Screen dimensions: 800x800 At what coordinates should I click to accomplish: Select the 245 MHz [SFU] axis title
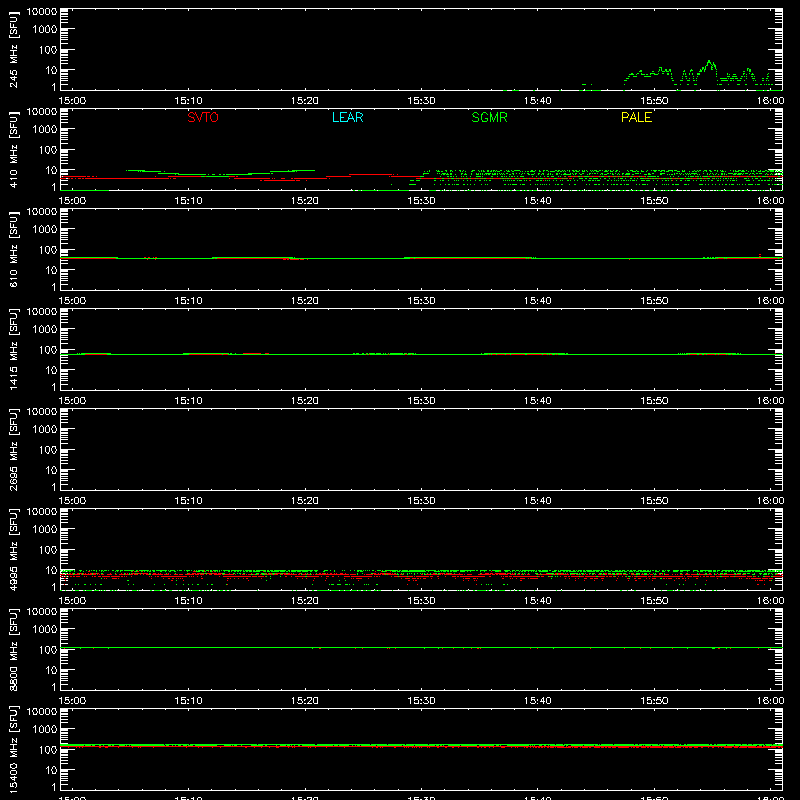(13, 49)
